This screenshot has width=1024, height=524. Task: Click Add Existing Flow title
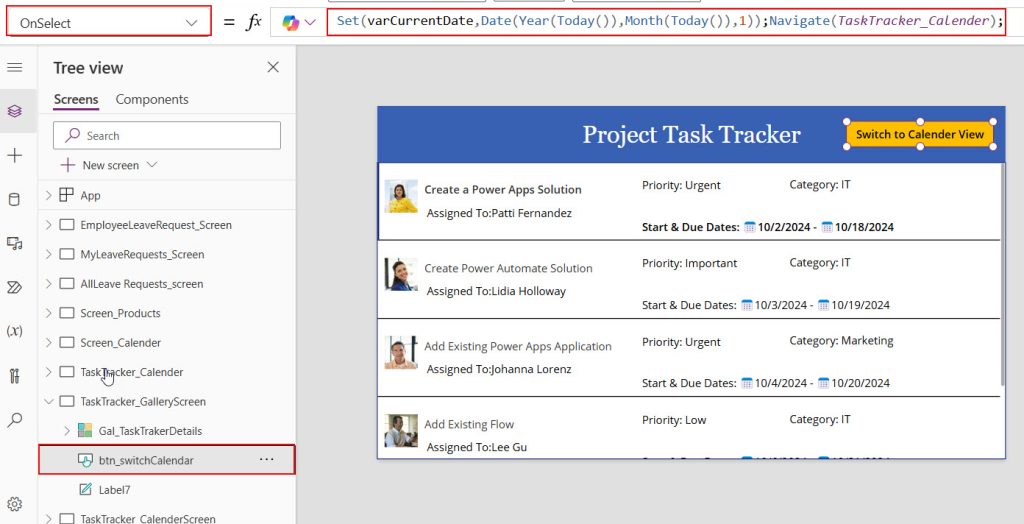pyautogui.click(x=469, y=425)
